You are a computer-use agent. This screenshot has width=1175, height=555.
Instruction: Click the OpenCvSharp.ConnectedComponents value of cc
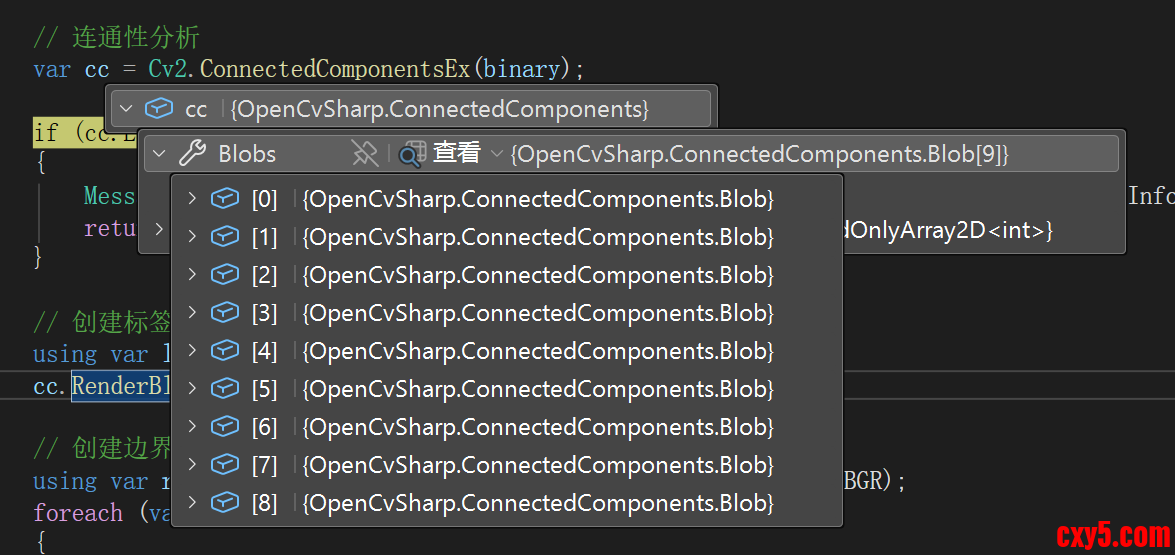point(439,108)
